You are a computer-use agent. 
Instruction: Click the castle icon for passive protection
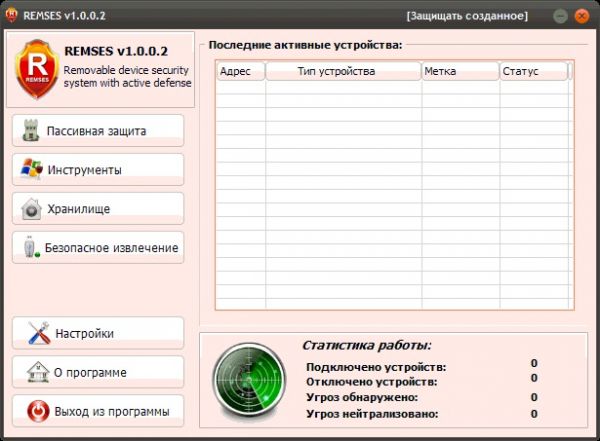(31, 130)
